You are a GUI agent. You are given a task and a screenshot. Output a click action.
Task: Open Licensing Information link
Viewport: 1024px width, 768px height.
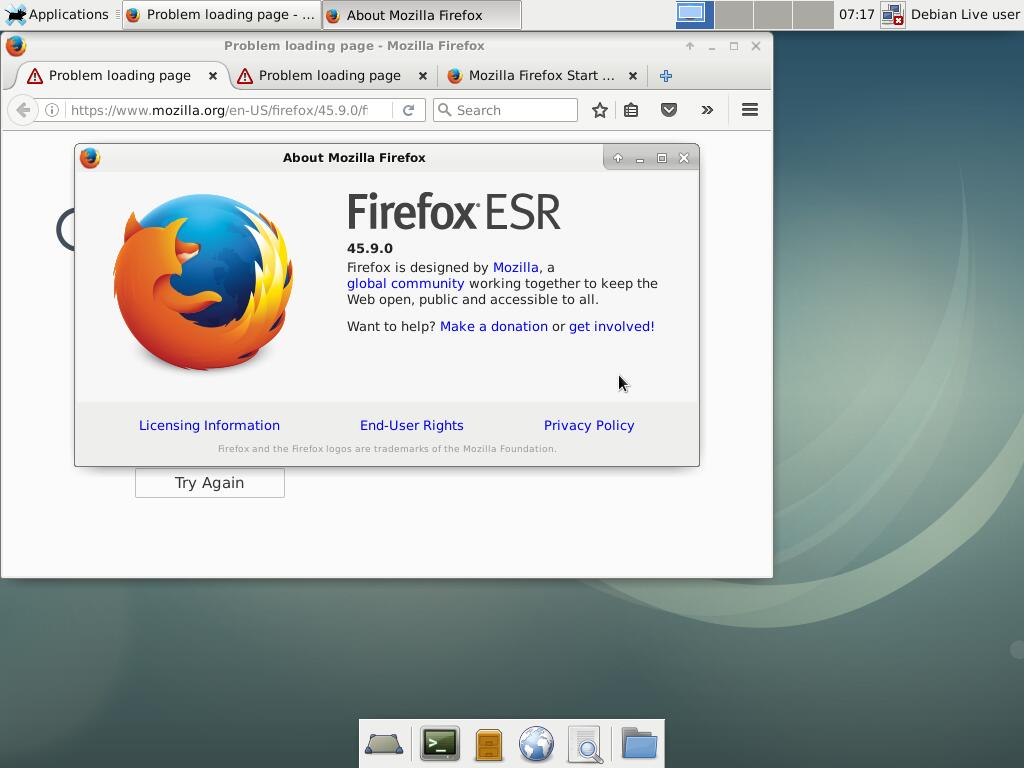coord(209,425)
